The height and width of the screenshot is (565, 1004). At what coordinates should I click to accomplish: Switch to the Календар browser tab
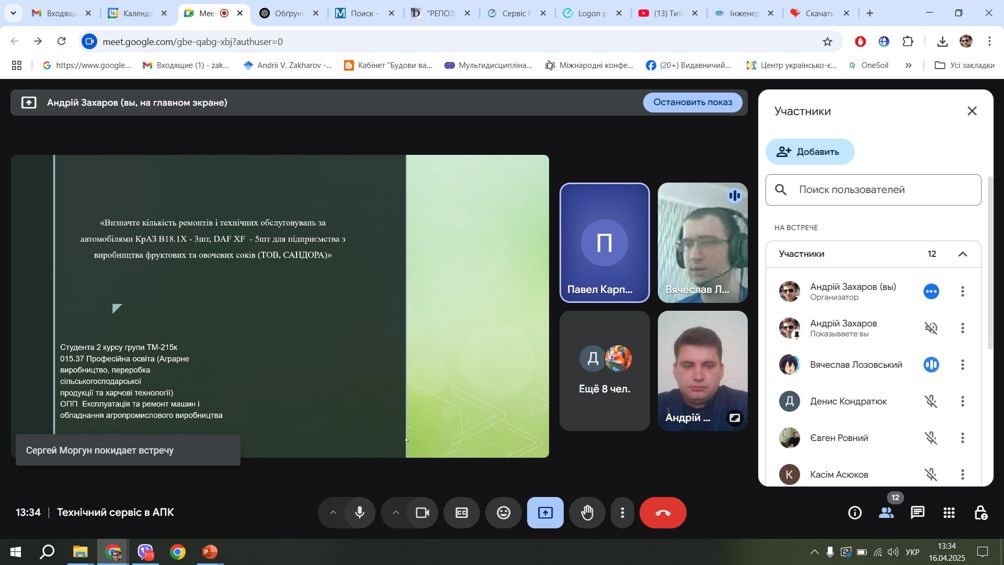point(136,13)
